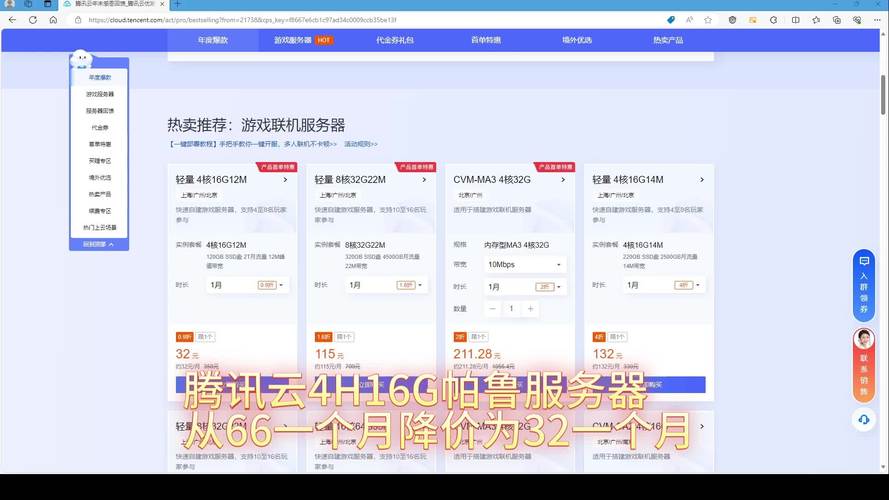Switch to the 代金券礼包 nav tab
This screenshot has width=889, height=500.
395,40
